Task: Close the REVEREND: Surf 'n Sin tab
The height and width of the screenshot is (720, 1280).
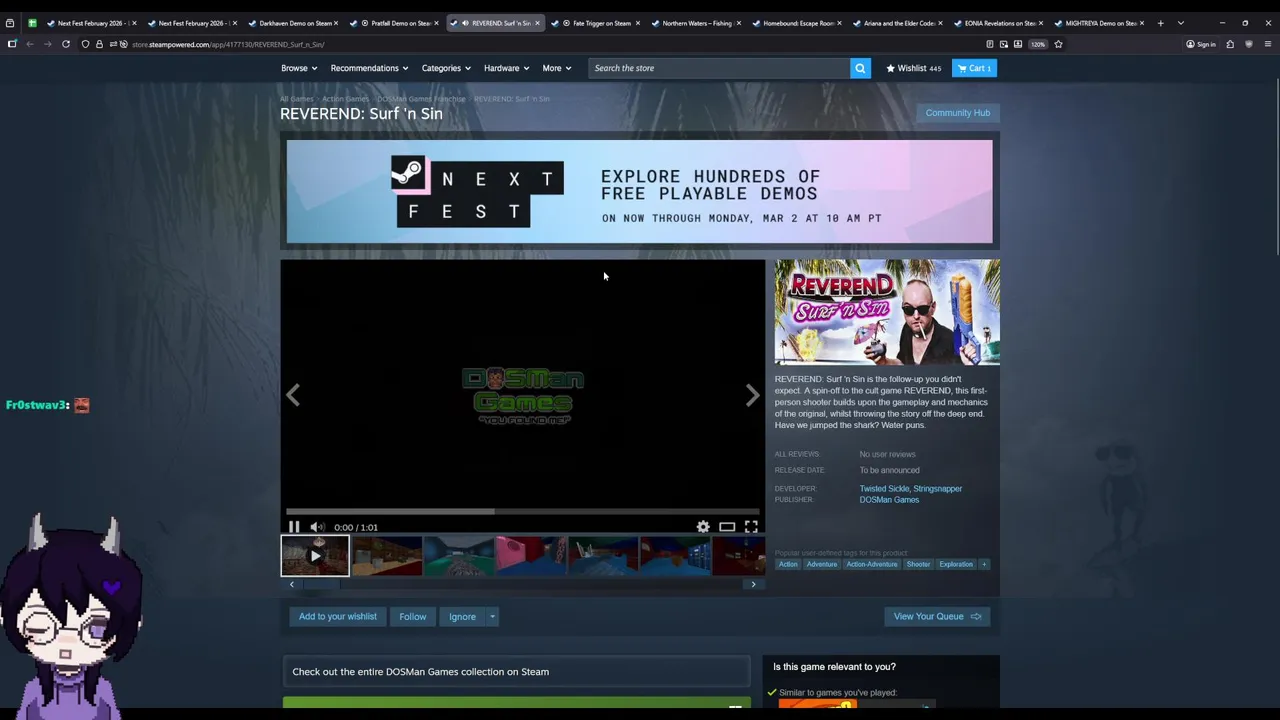Action: point(538,23)
